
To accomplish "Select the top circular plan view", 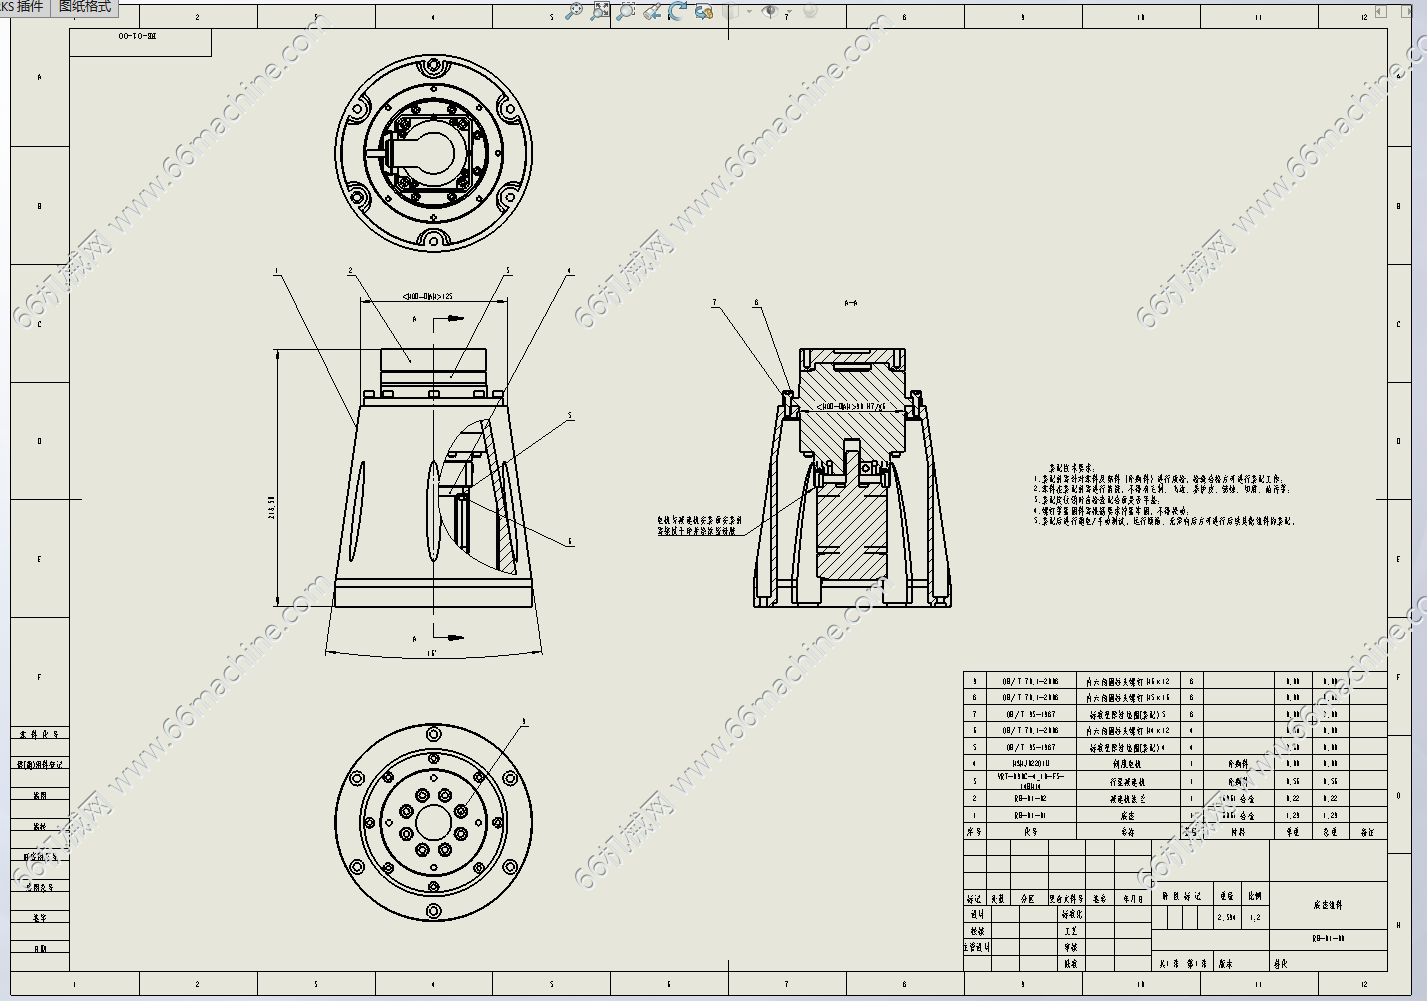I will 433,154.
